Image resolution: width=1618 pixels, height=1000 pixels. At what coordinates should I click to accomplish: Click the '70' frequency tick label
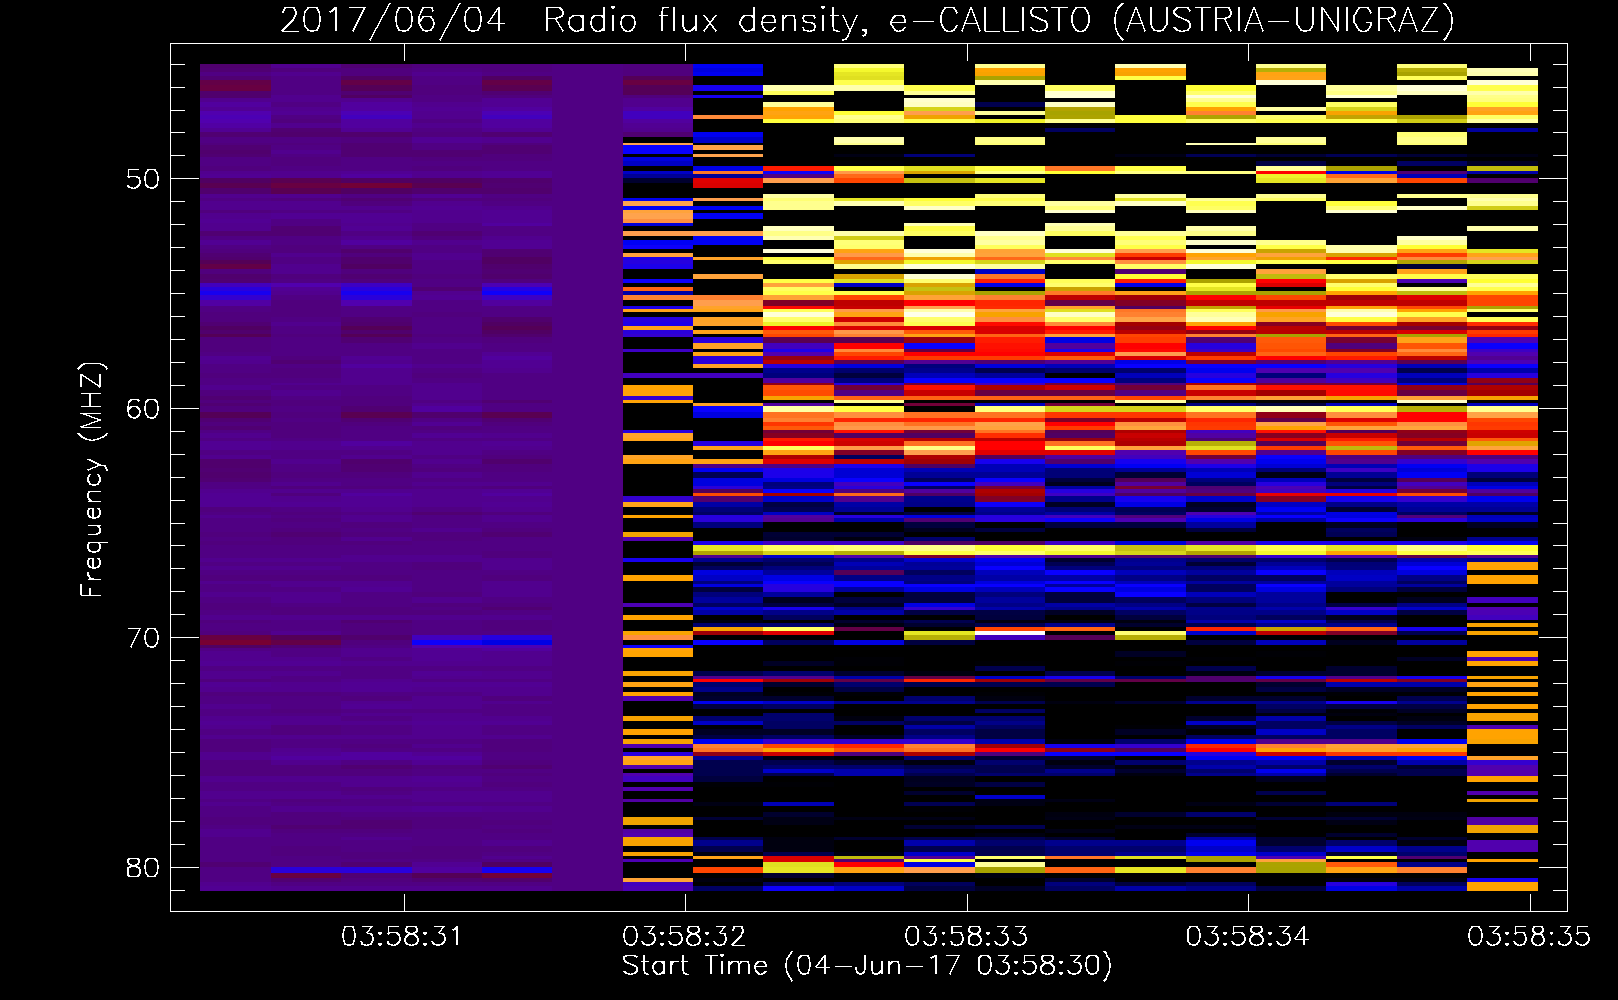143,638
